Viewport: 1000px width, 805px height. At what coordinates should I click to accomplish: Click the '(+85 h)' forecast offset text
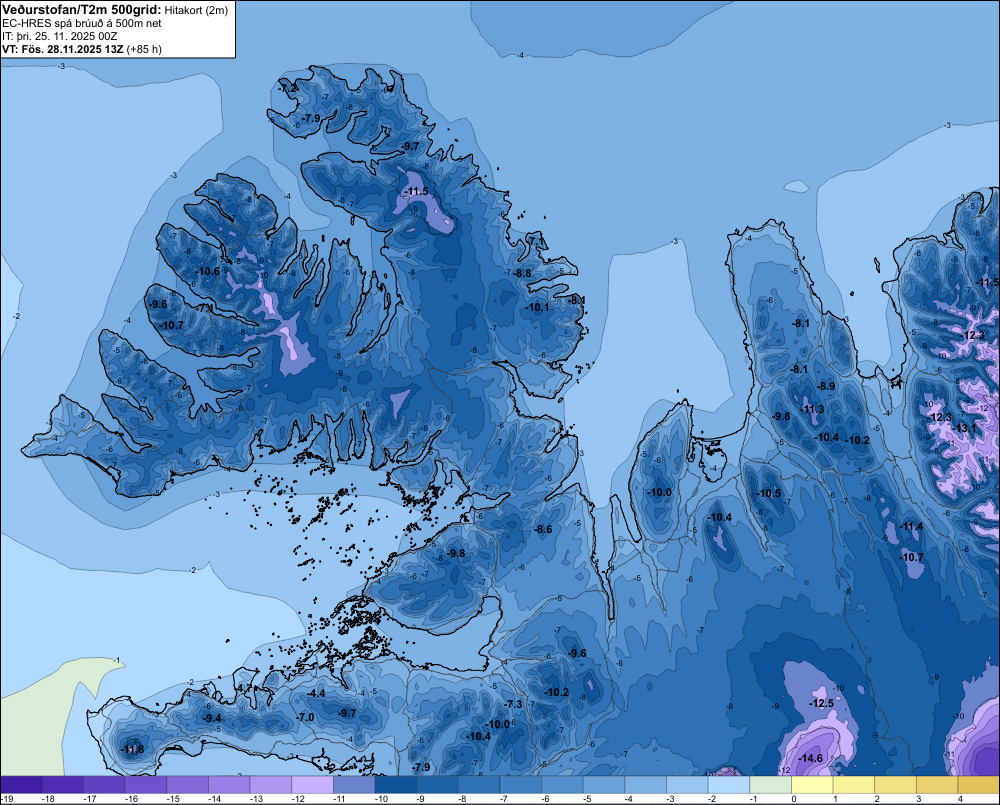click(x=144, y=49)
